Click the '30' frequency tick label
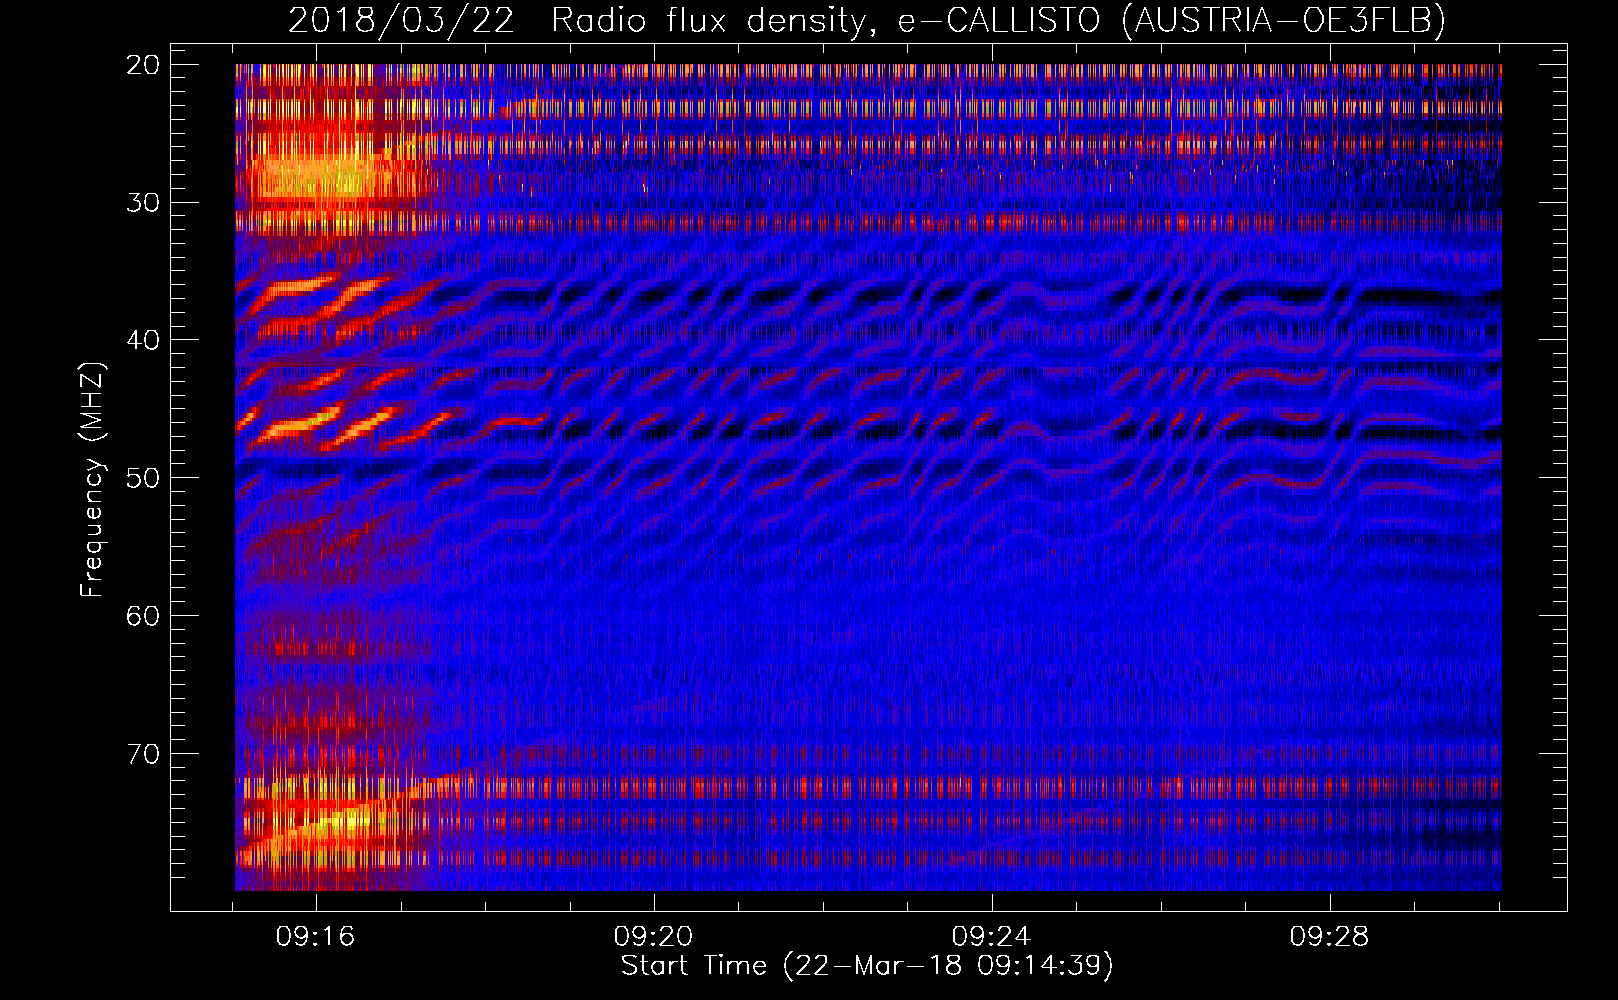 (143, 203)
